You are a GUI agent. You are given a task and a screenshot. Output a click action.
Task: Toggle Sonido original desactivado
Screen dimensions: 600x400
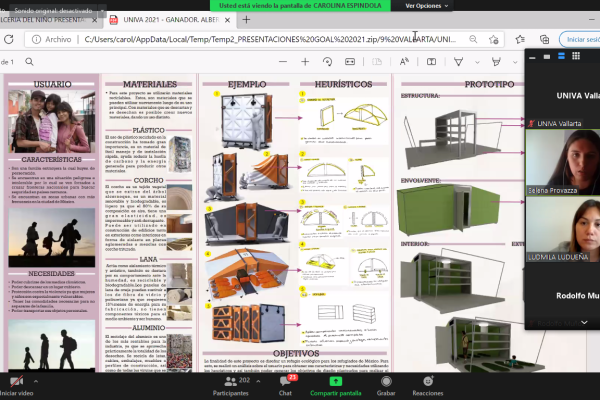pos(53,11)
